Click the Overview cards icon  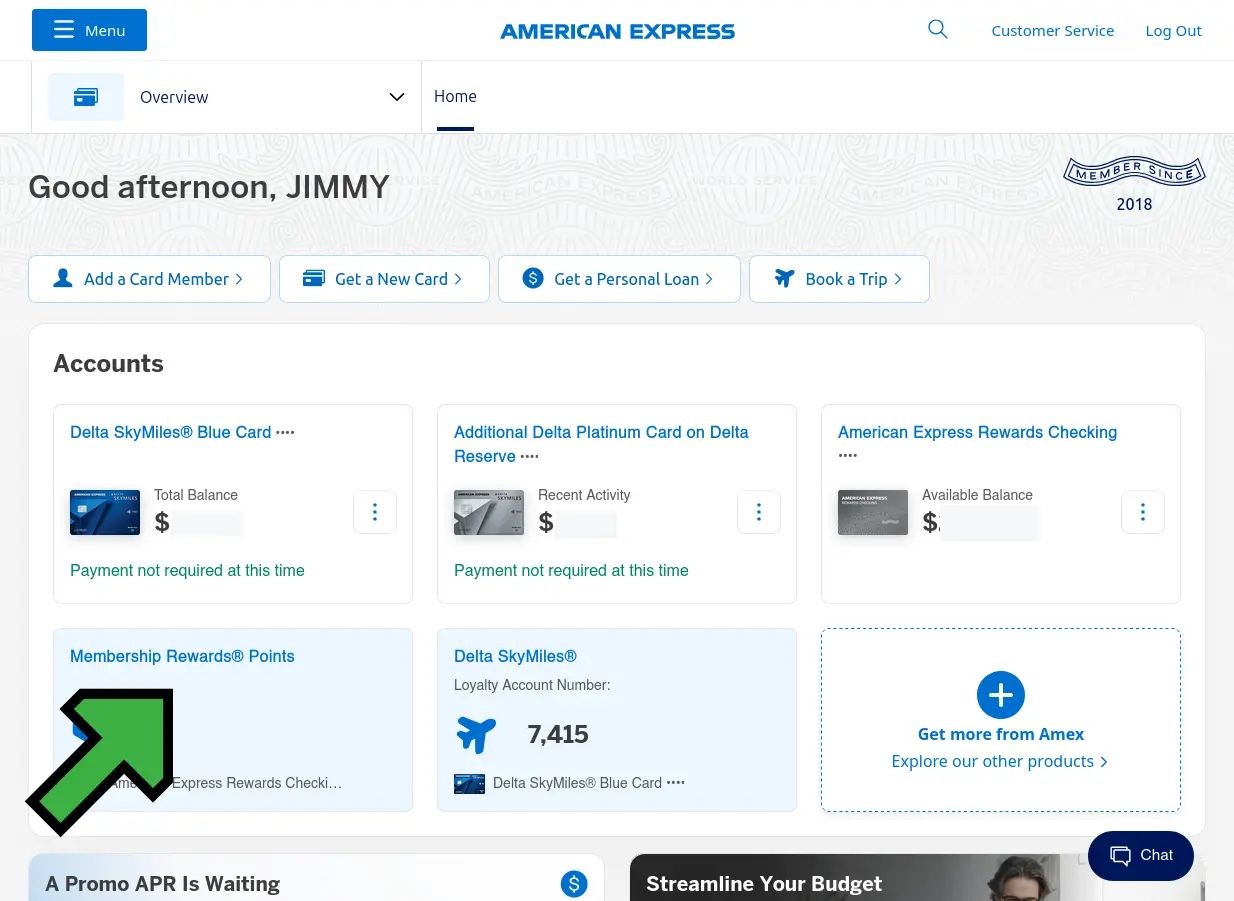coord(86,97)
